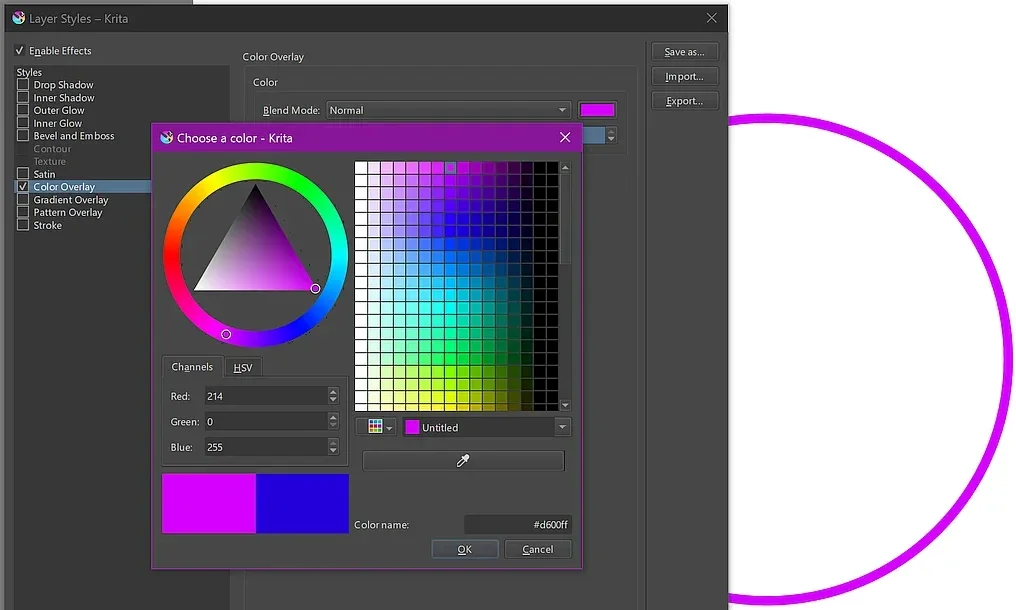1016x610 pixels.
Task: Close the Layer Styles window
Action: click(x=711, y=18)
